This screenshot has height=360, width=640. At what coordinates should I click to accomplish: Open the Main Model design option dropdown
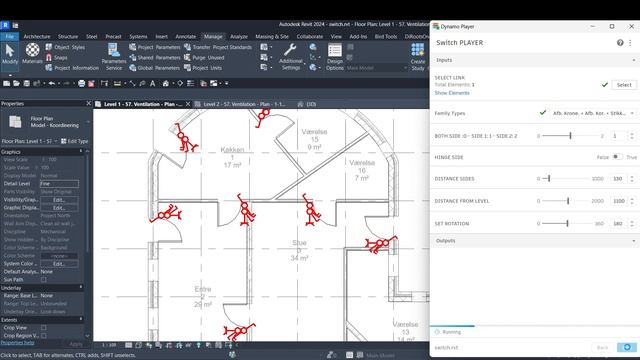[x=376, y=68]
